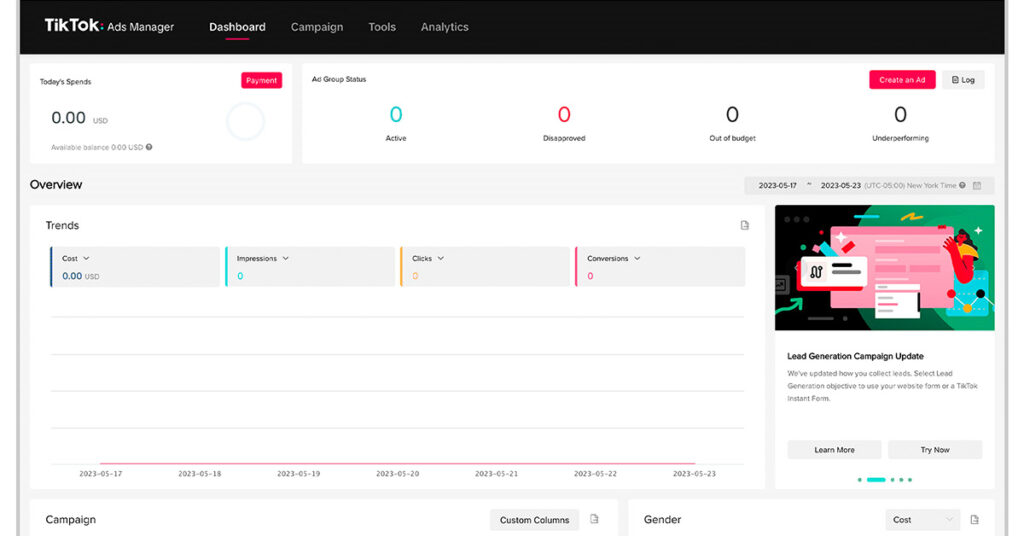
Task: Expand the Cost metric dropdown
Action: coord(86,259)
